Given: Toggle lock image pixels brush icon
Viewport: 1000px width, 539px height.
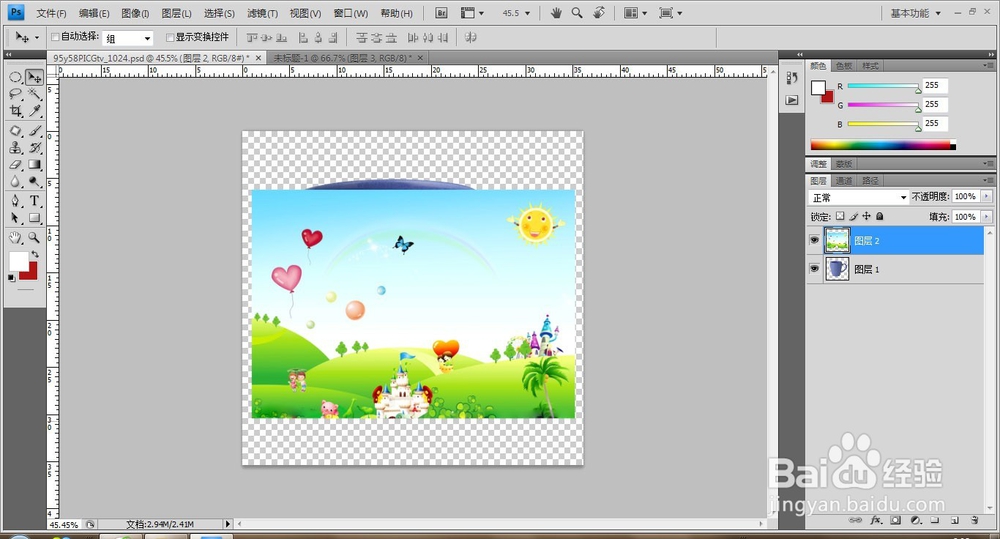Looking at the screenshot, I should [x=853, y=216].
